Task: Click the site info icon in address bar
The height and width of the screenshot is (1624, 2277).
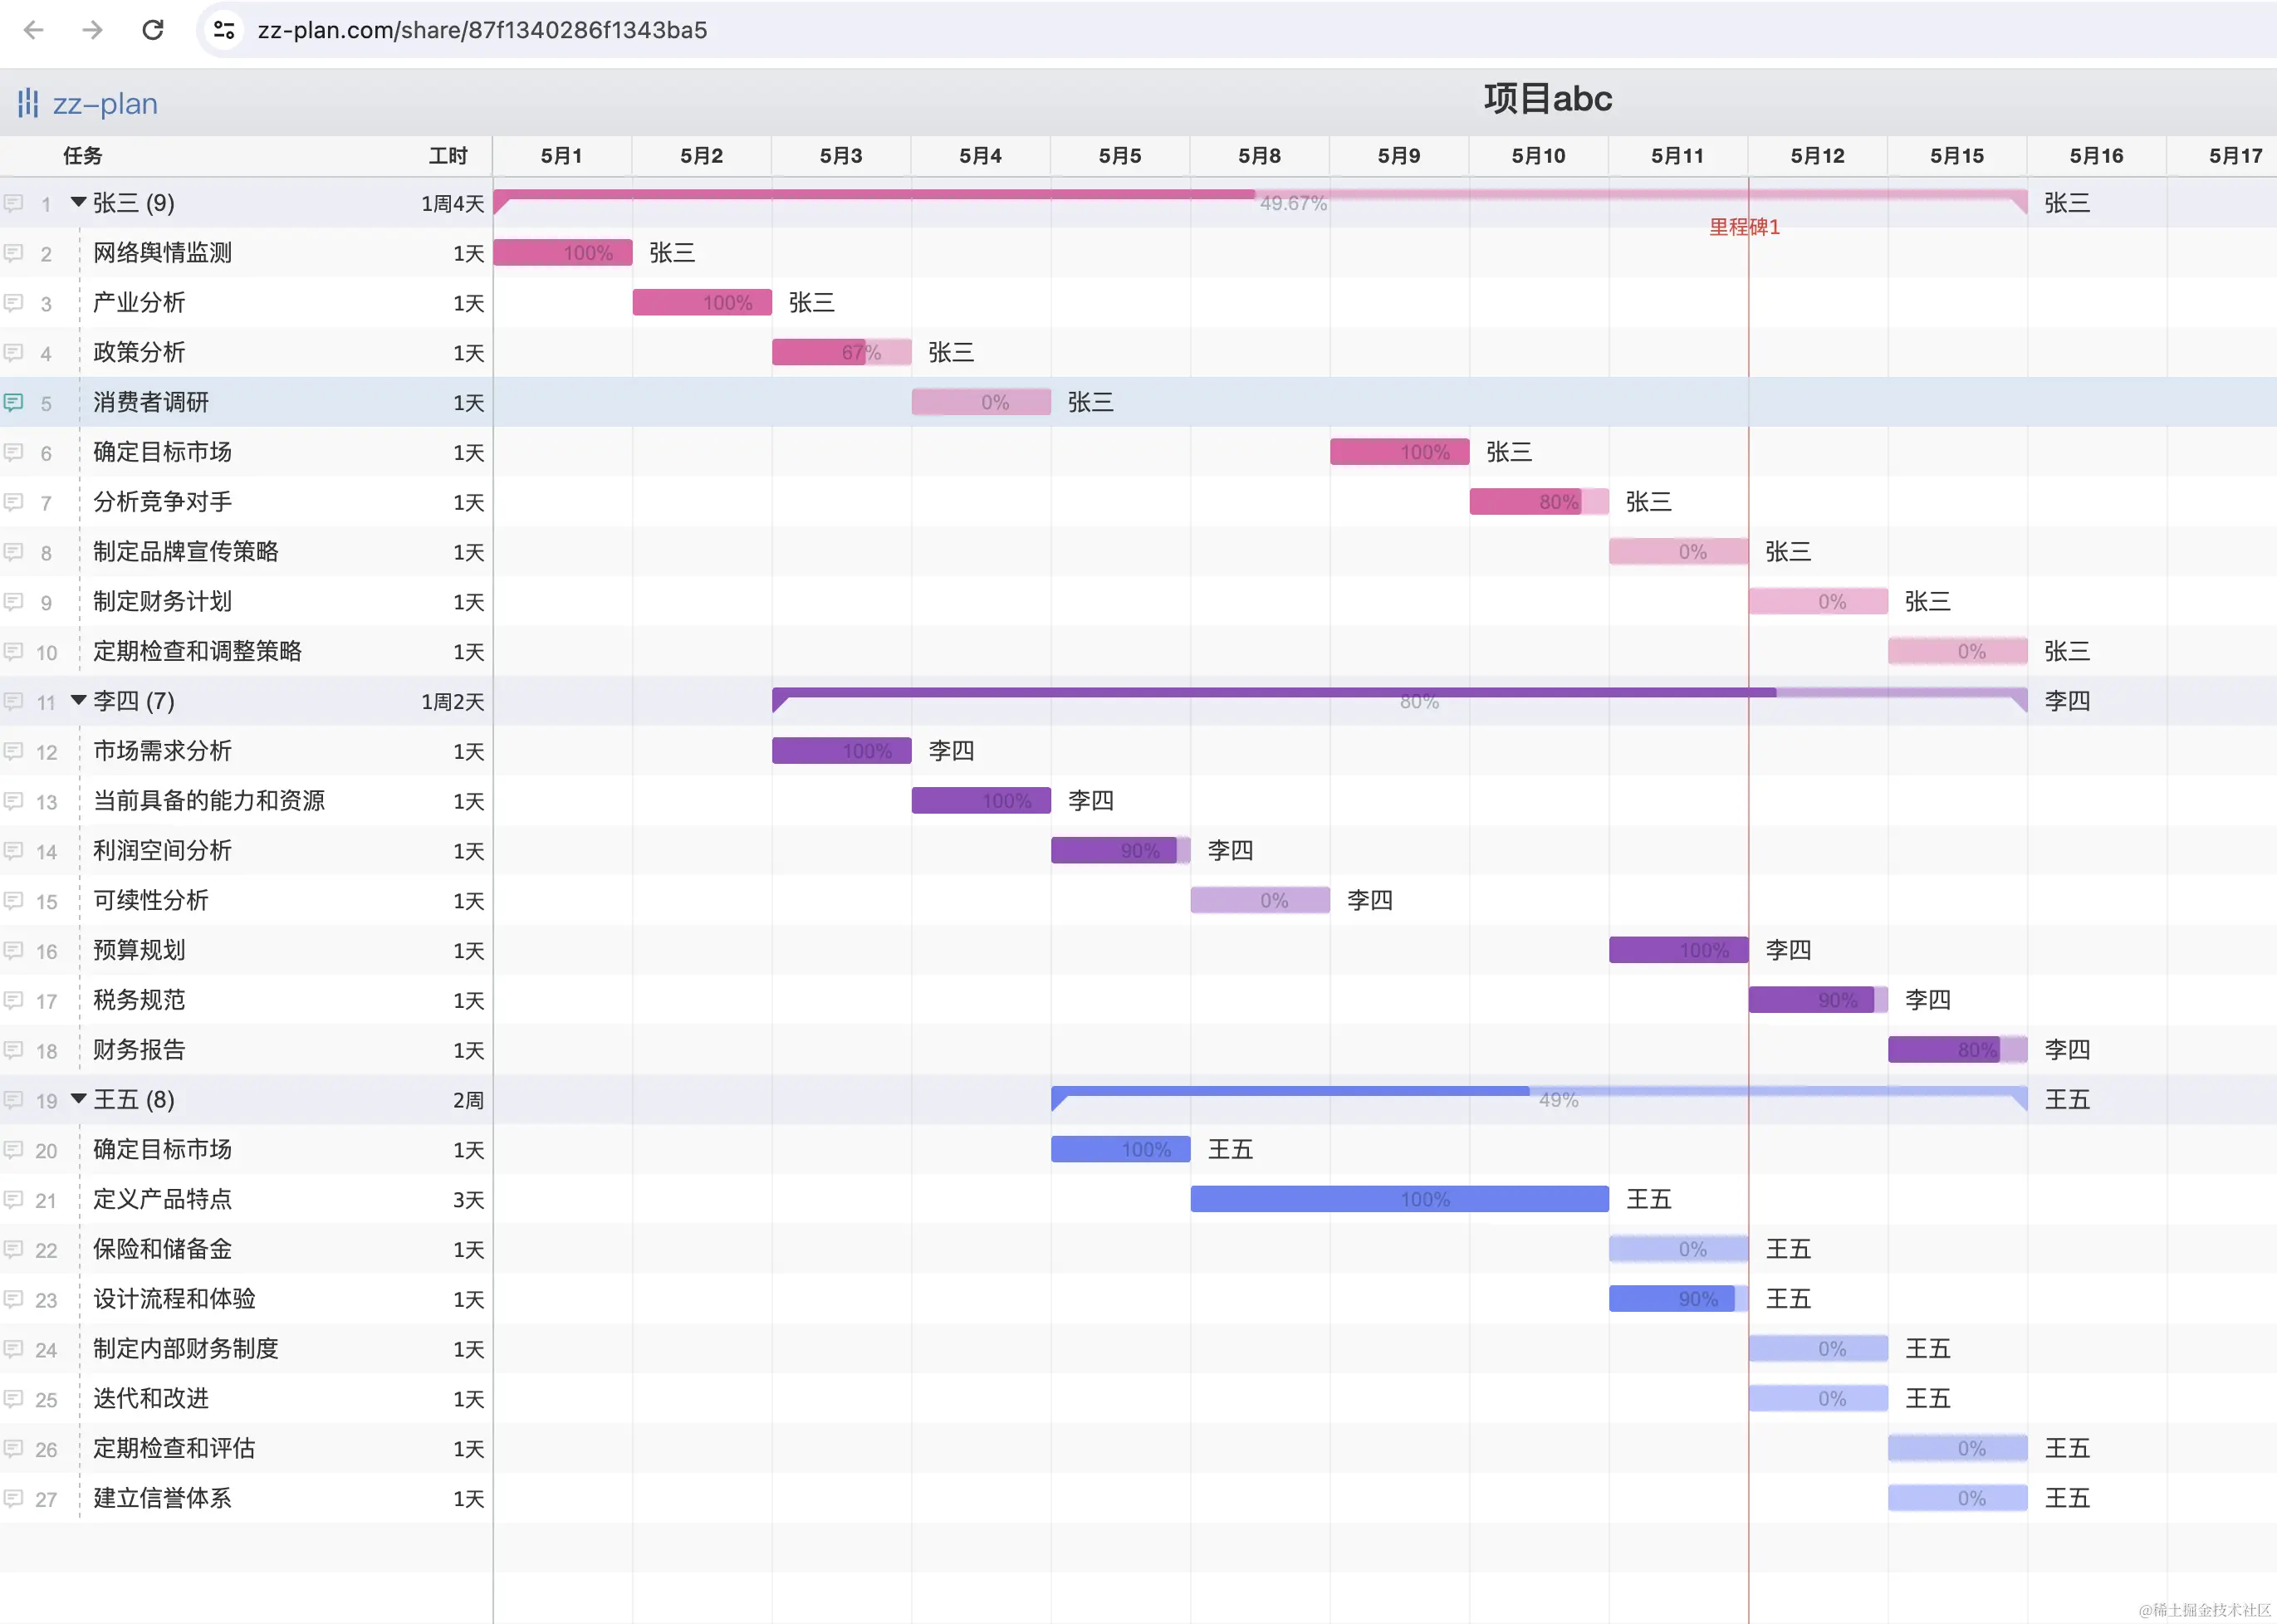Action: click(224, 30)
